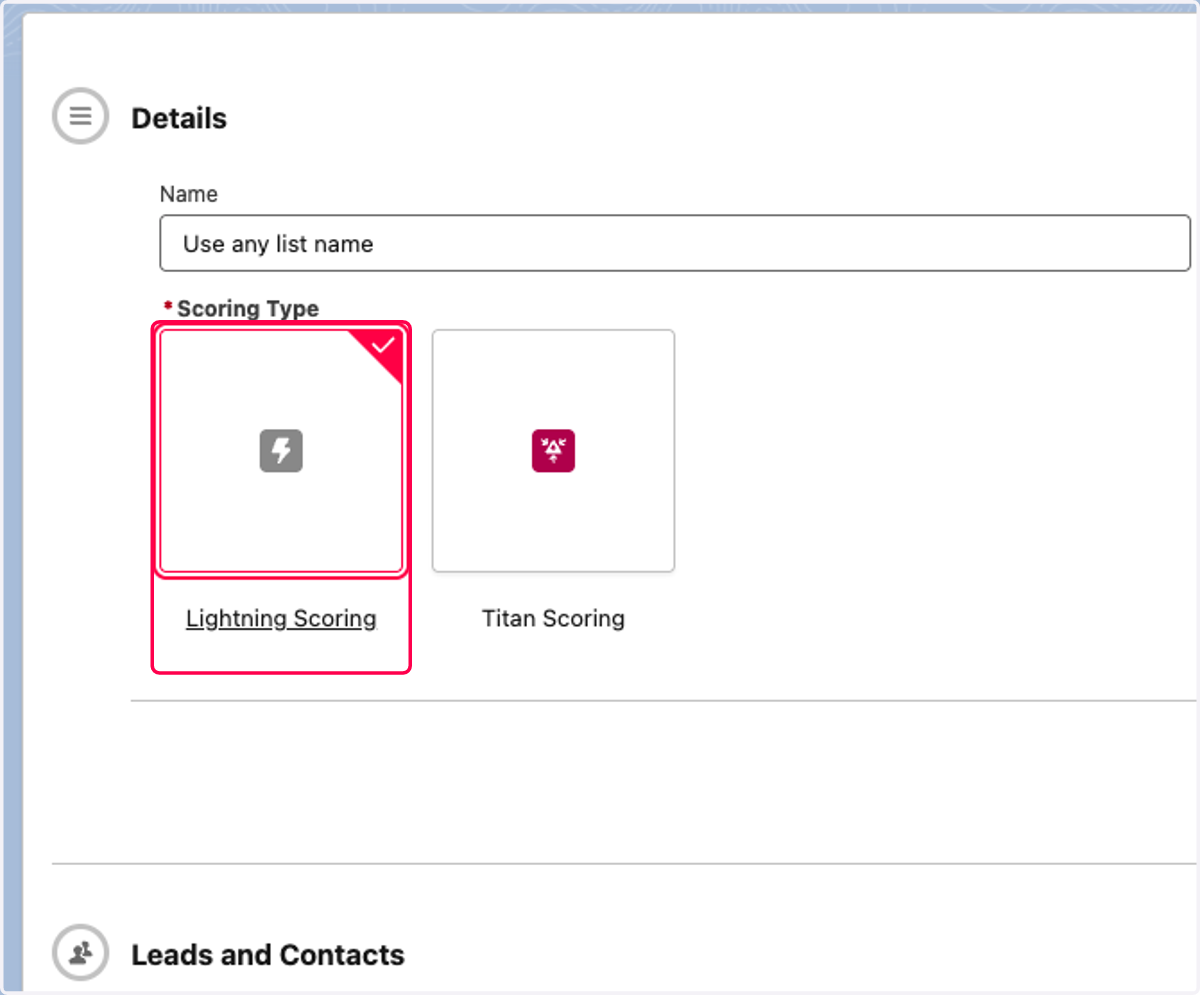Click the crimson Titan Scoring icon

553,451
